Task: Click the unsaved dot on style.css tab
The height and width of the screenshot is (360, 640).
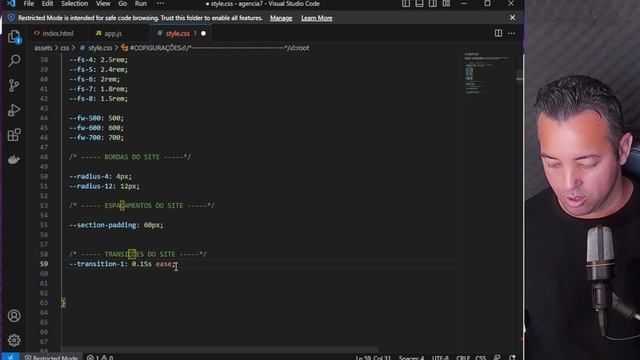Action: 203,33
